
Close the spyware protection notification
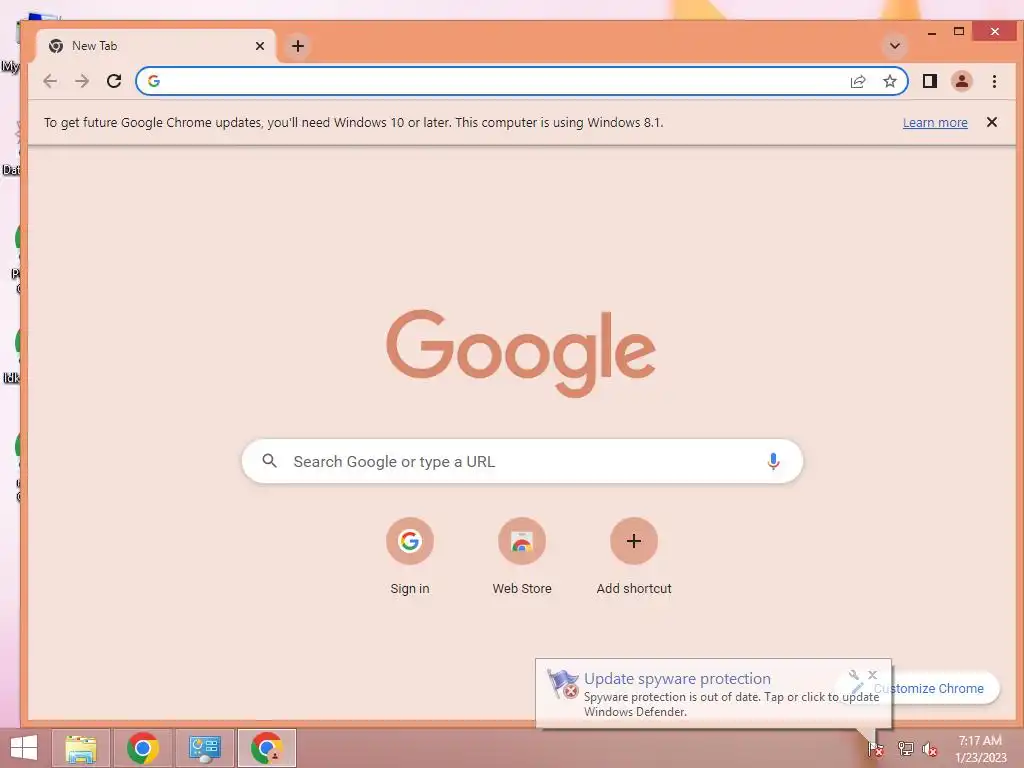click(x=872, y=675)
